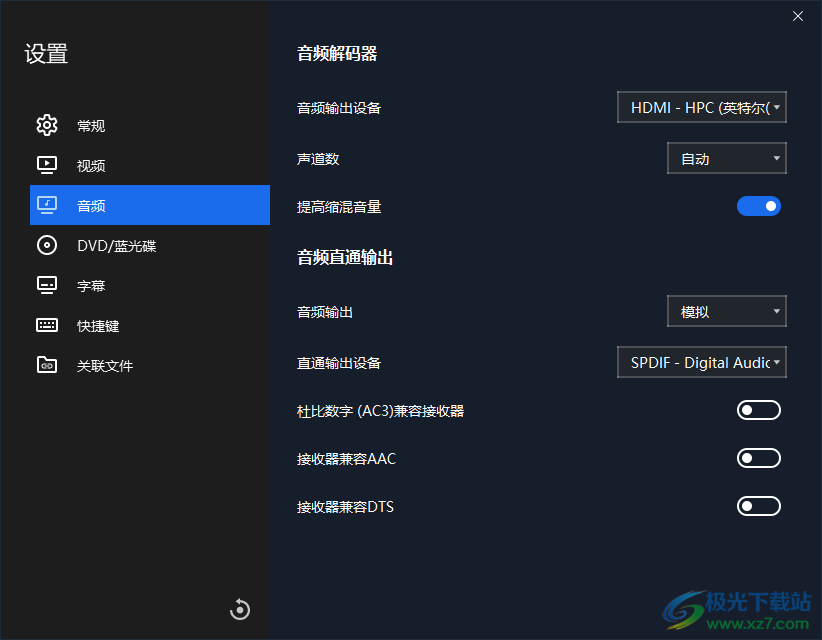The height and width of the screenshot is (640, 822).
Task: Click the 接收器兼容DTS label
Action: [x=345, y=507]
